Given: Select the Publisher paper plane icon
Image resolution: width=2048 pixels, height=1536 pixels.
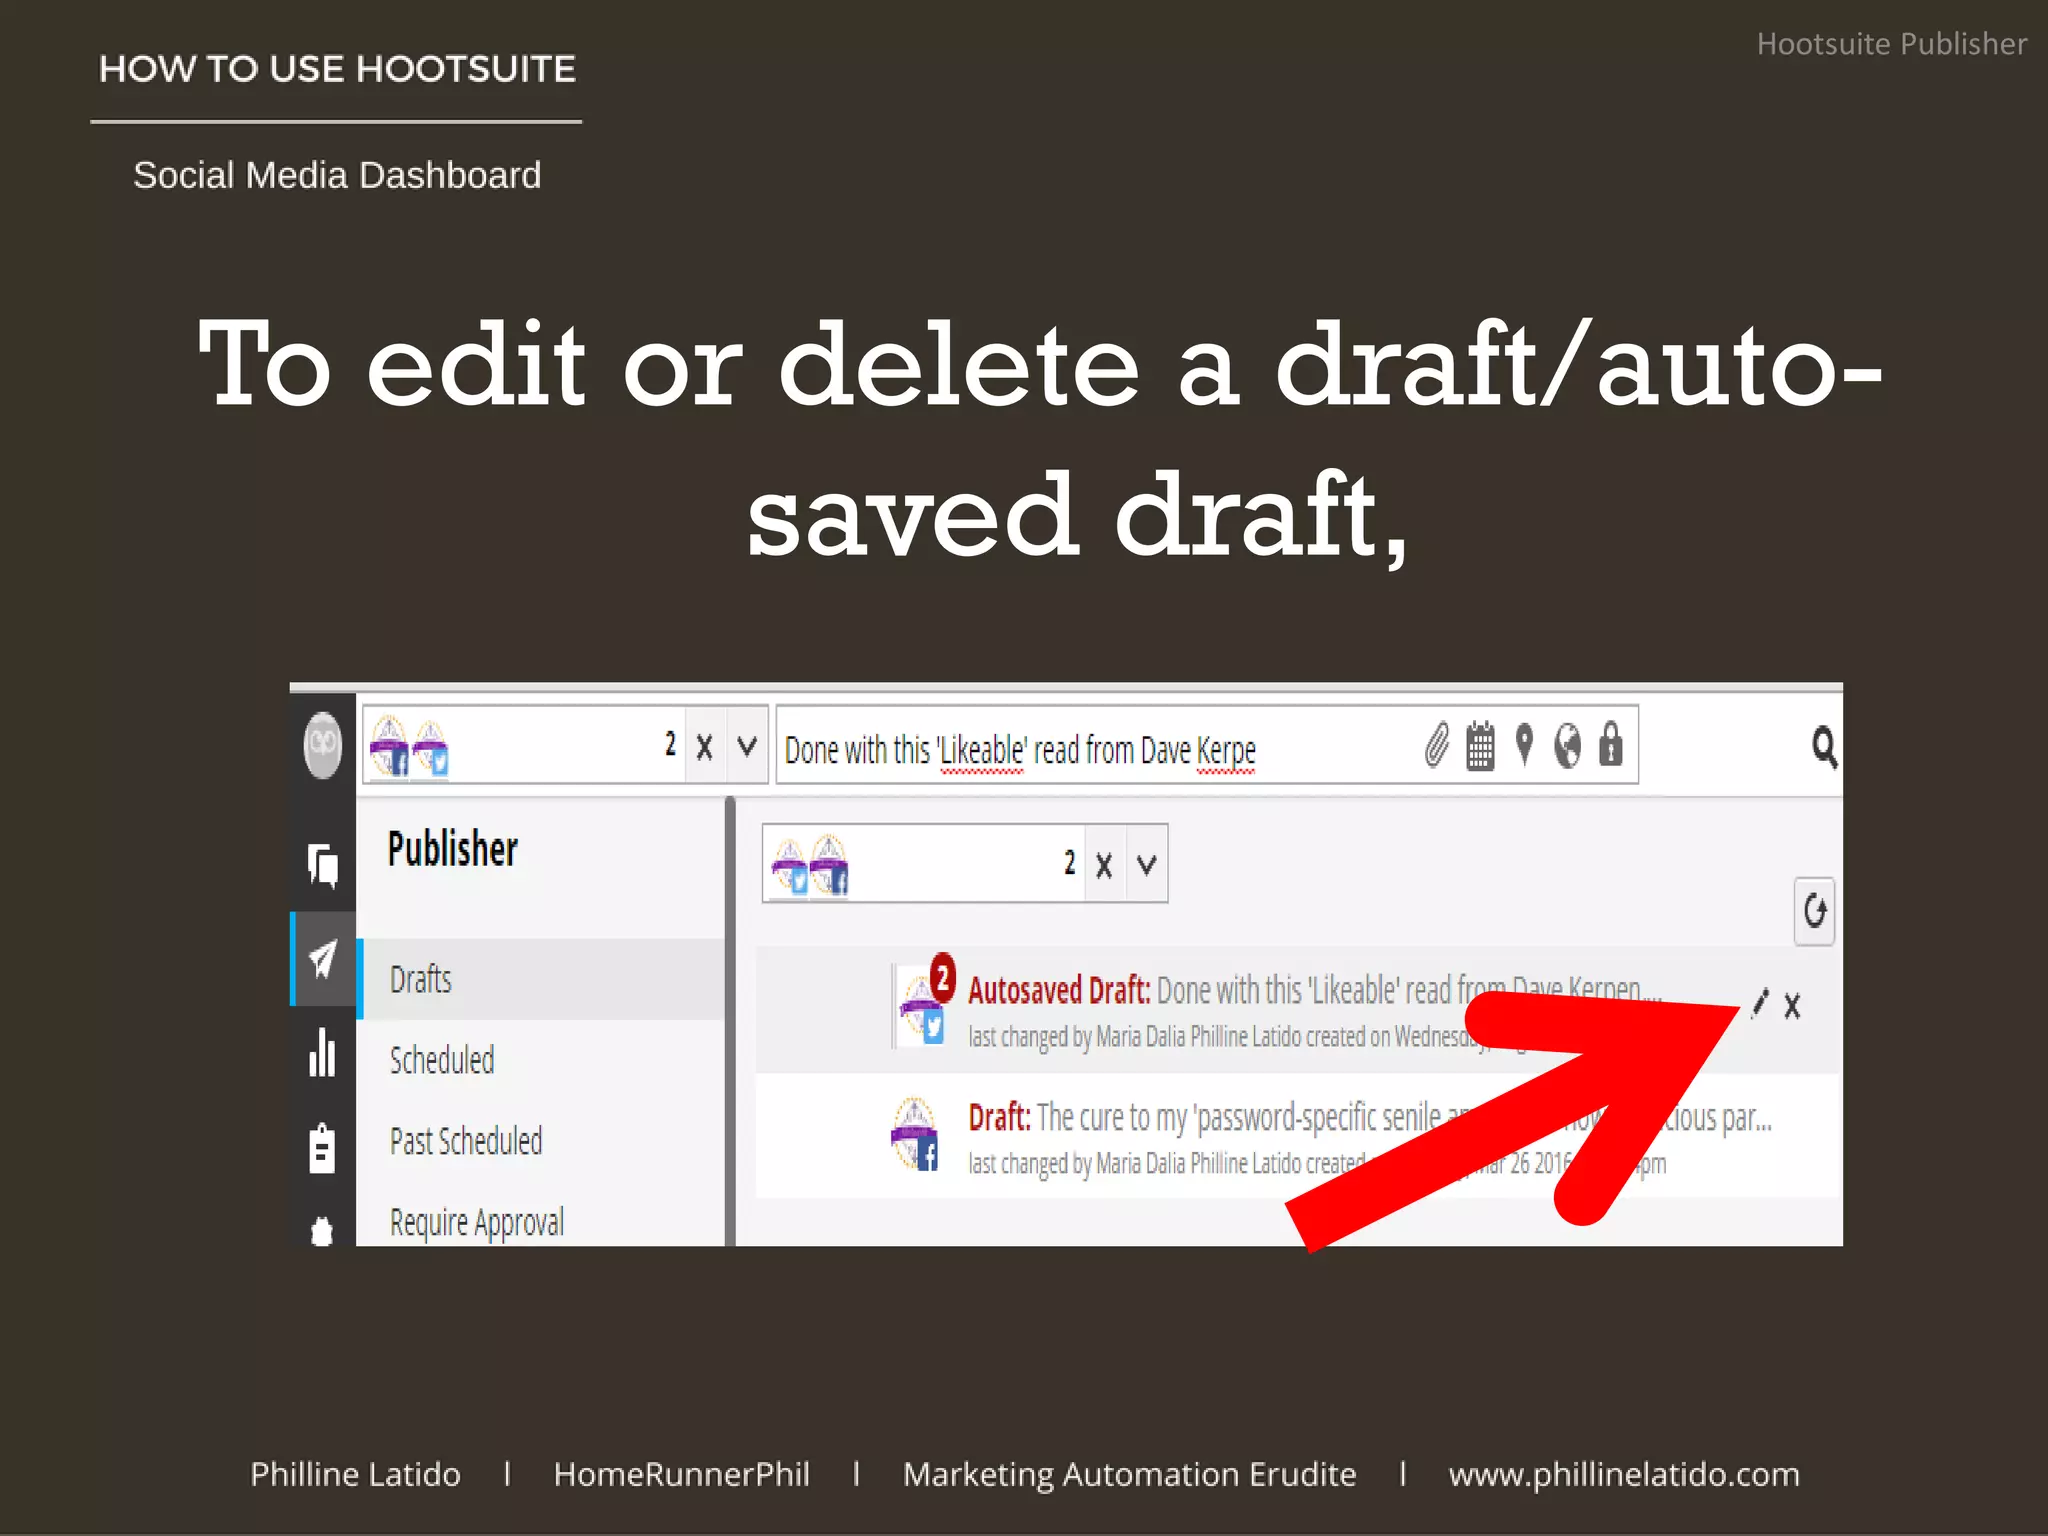Looking at the screenshot, I should tap(322, 958).
